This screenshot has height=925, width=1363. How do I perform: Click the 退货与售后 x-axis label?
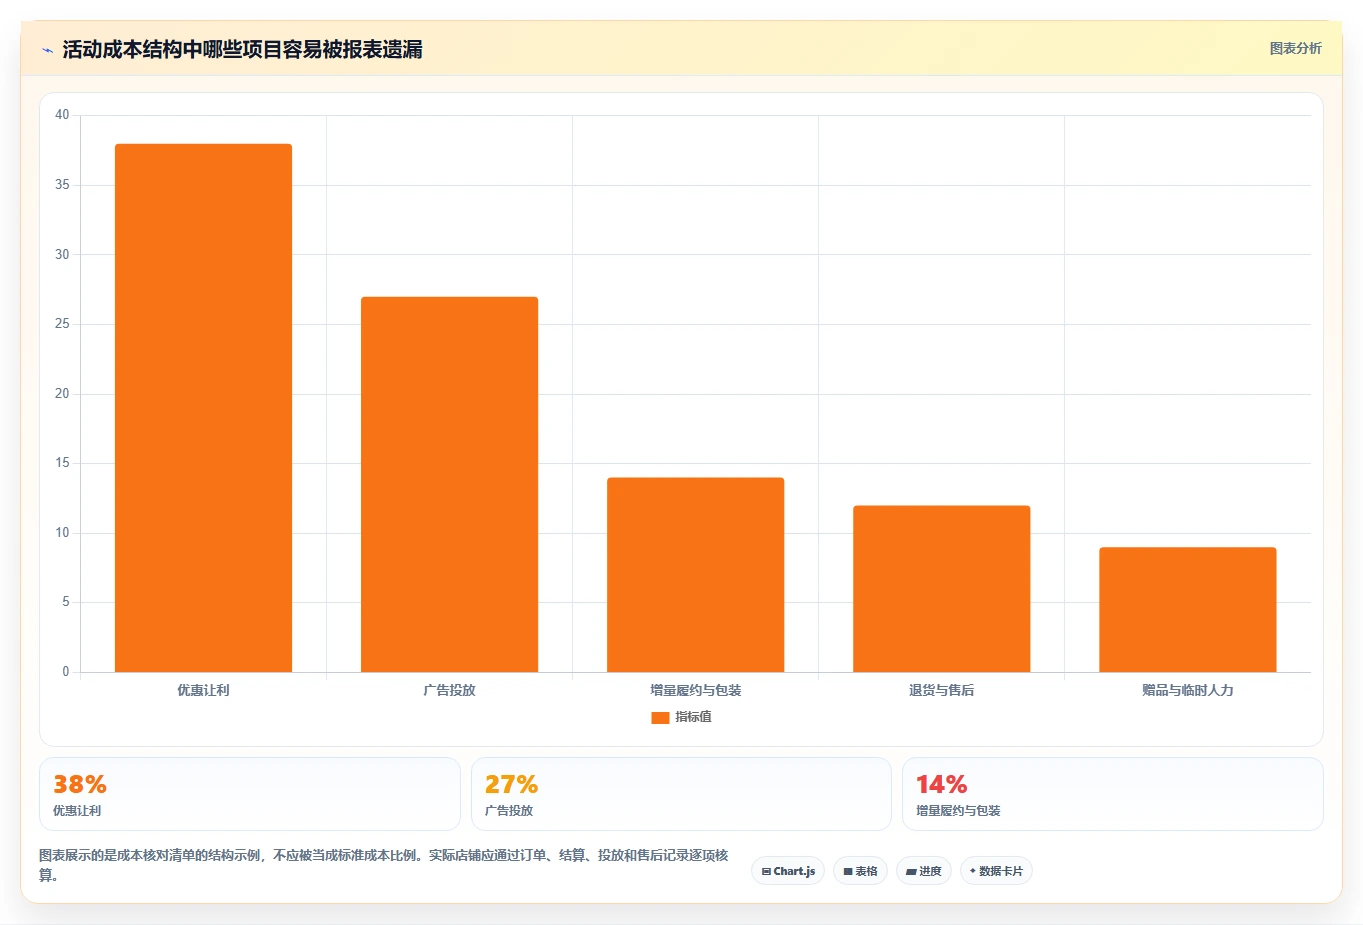click(x=941, y=690)
